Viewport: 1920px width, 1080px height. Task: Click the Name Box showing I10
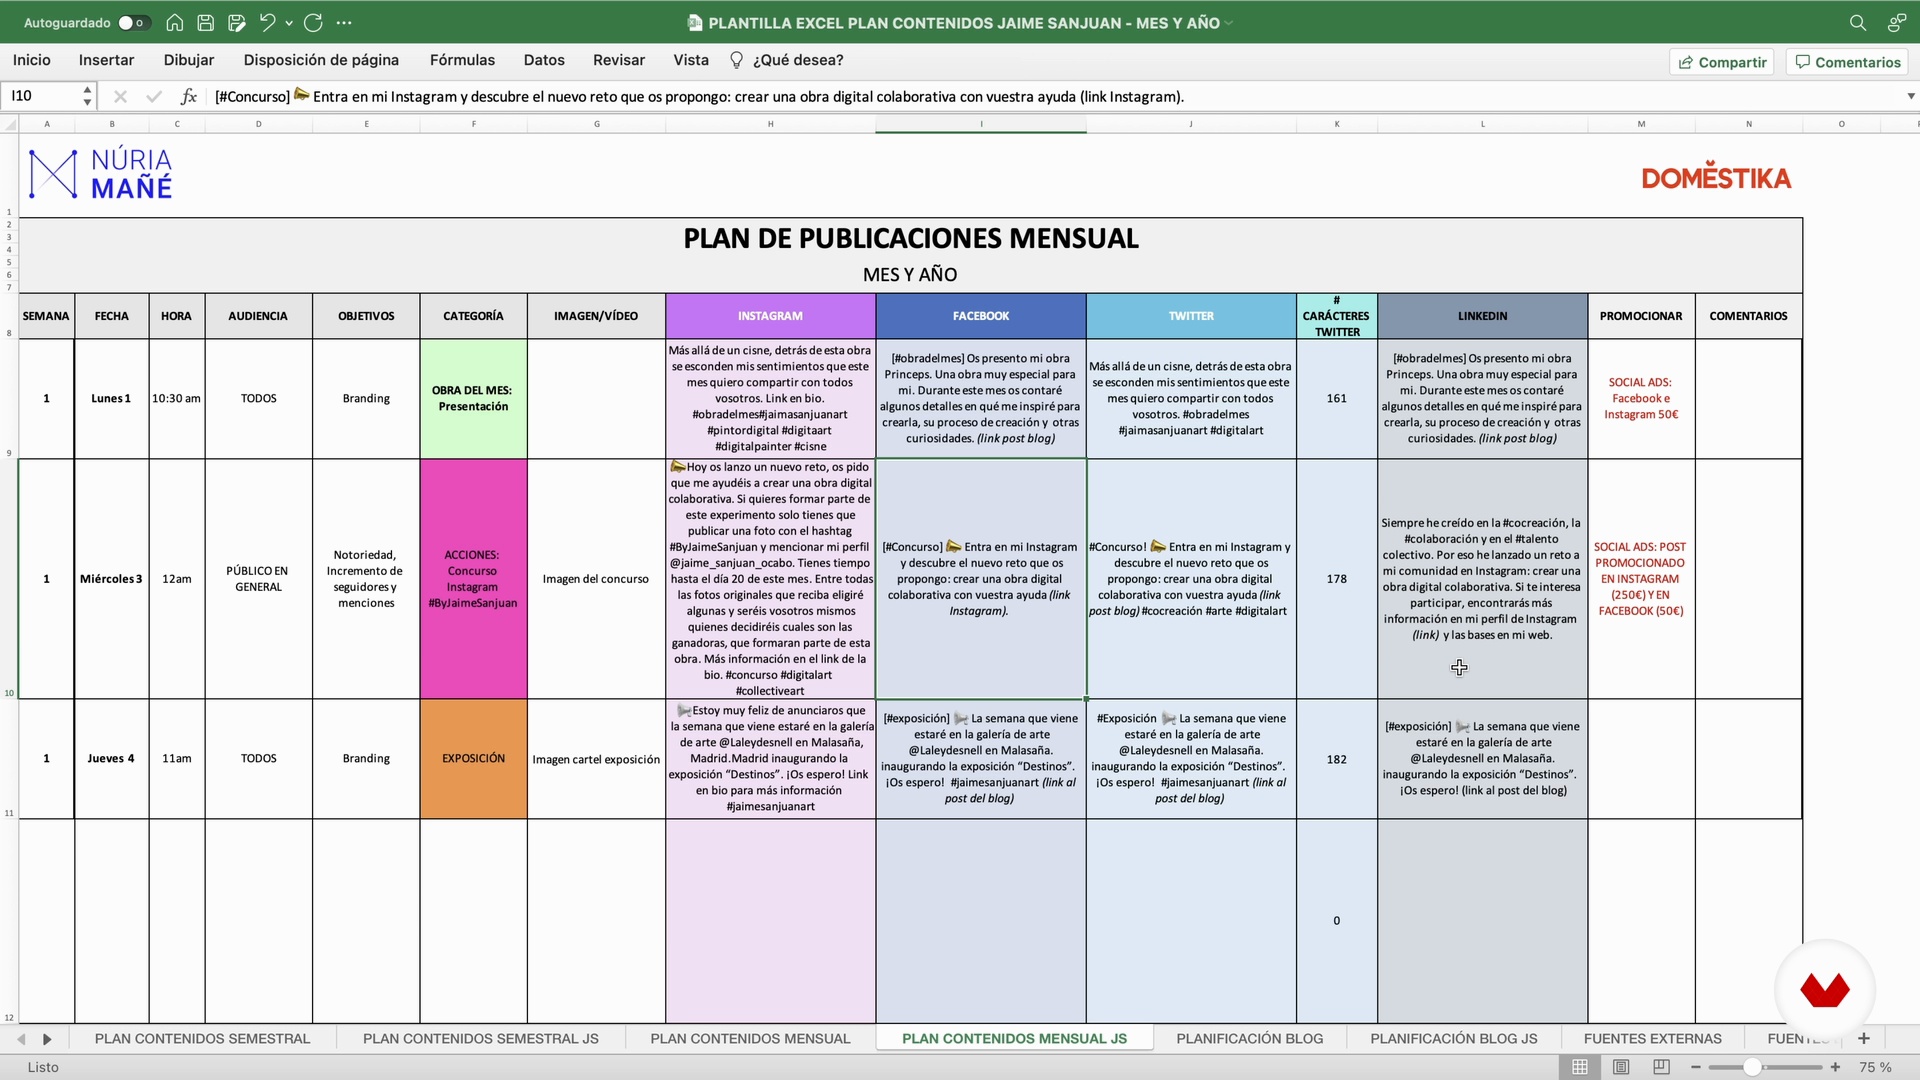pos(40,96)
